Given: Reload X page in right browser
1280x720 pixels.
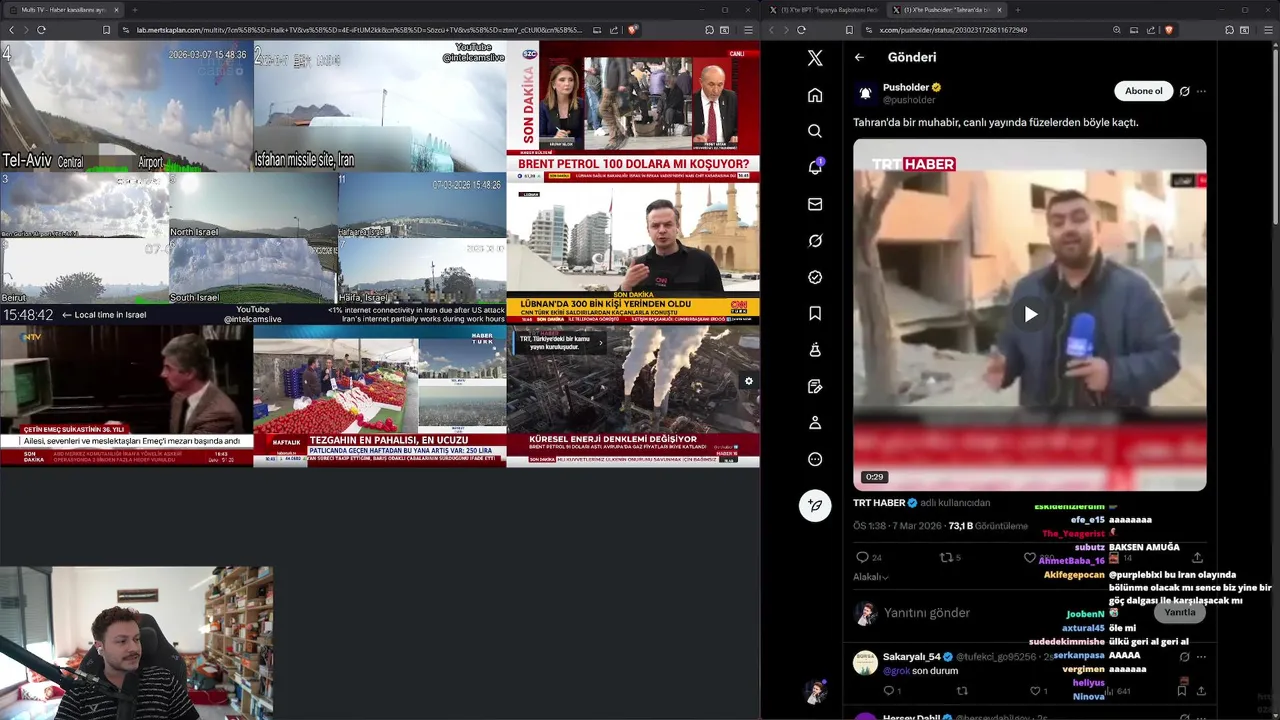Looking at the screenshot, I should tap(801, 30).
